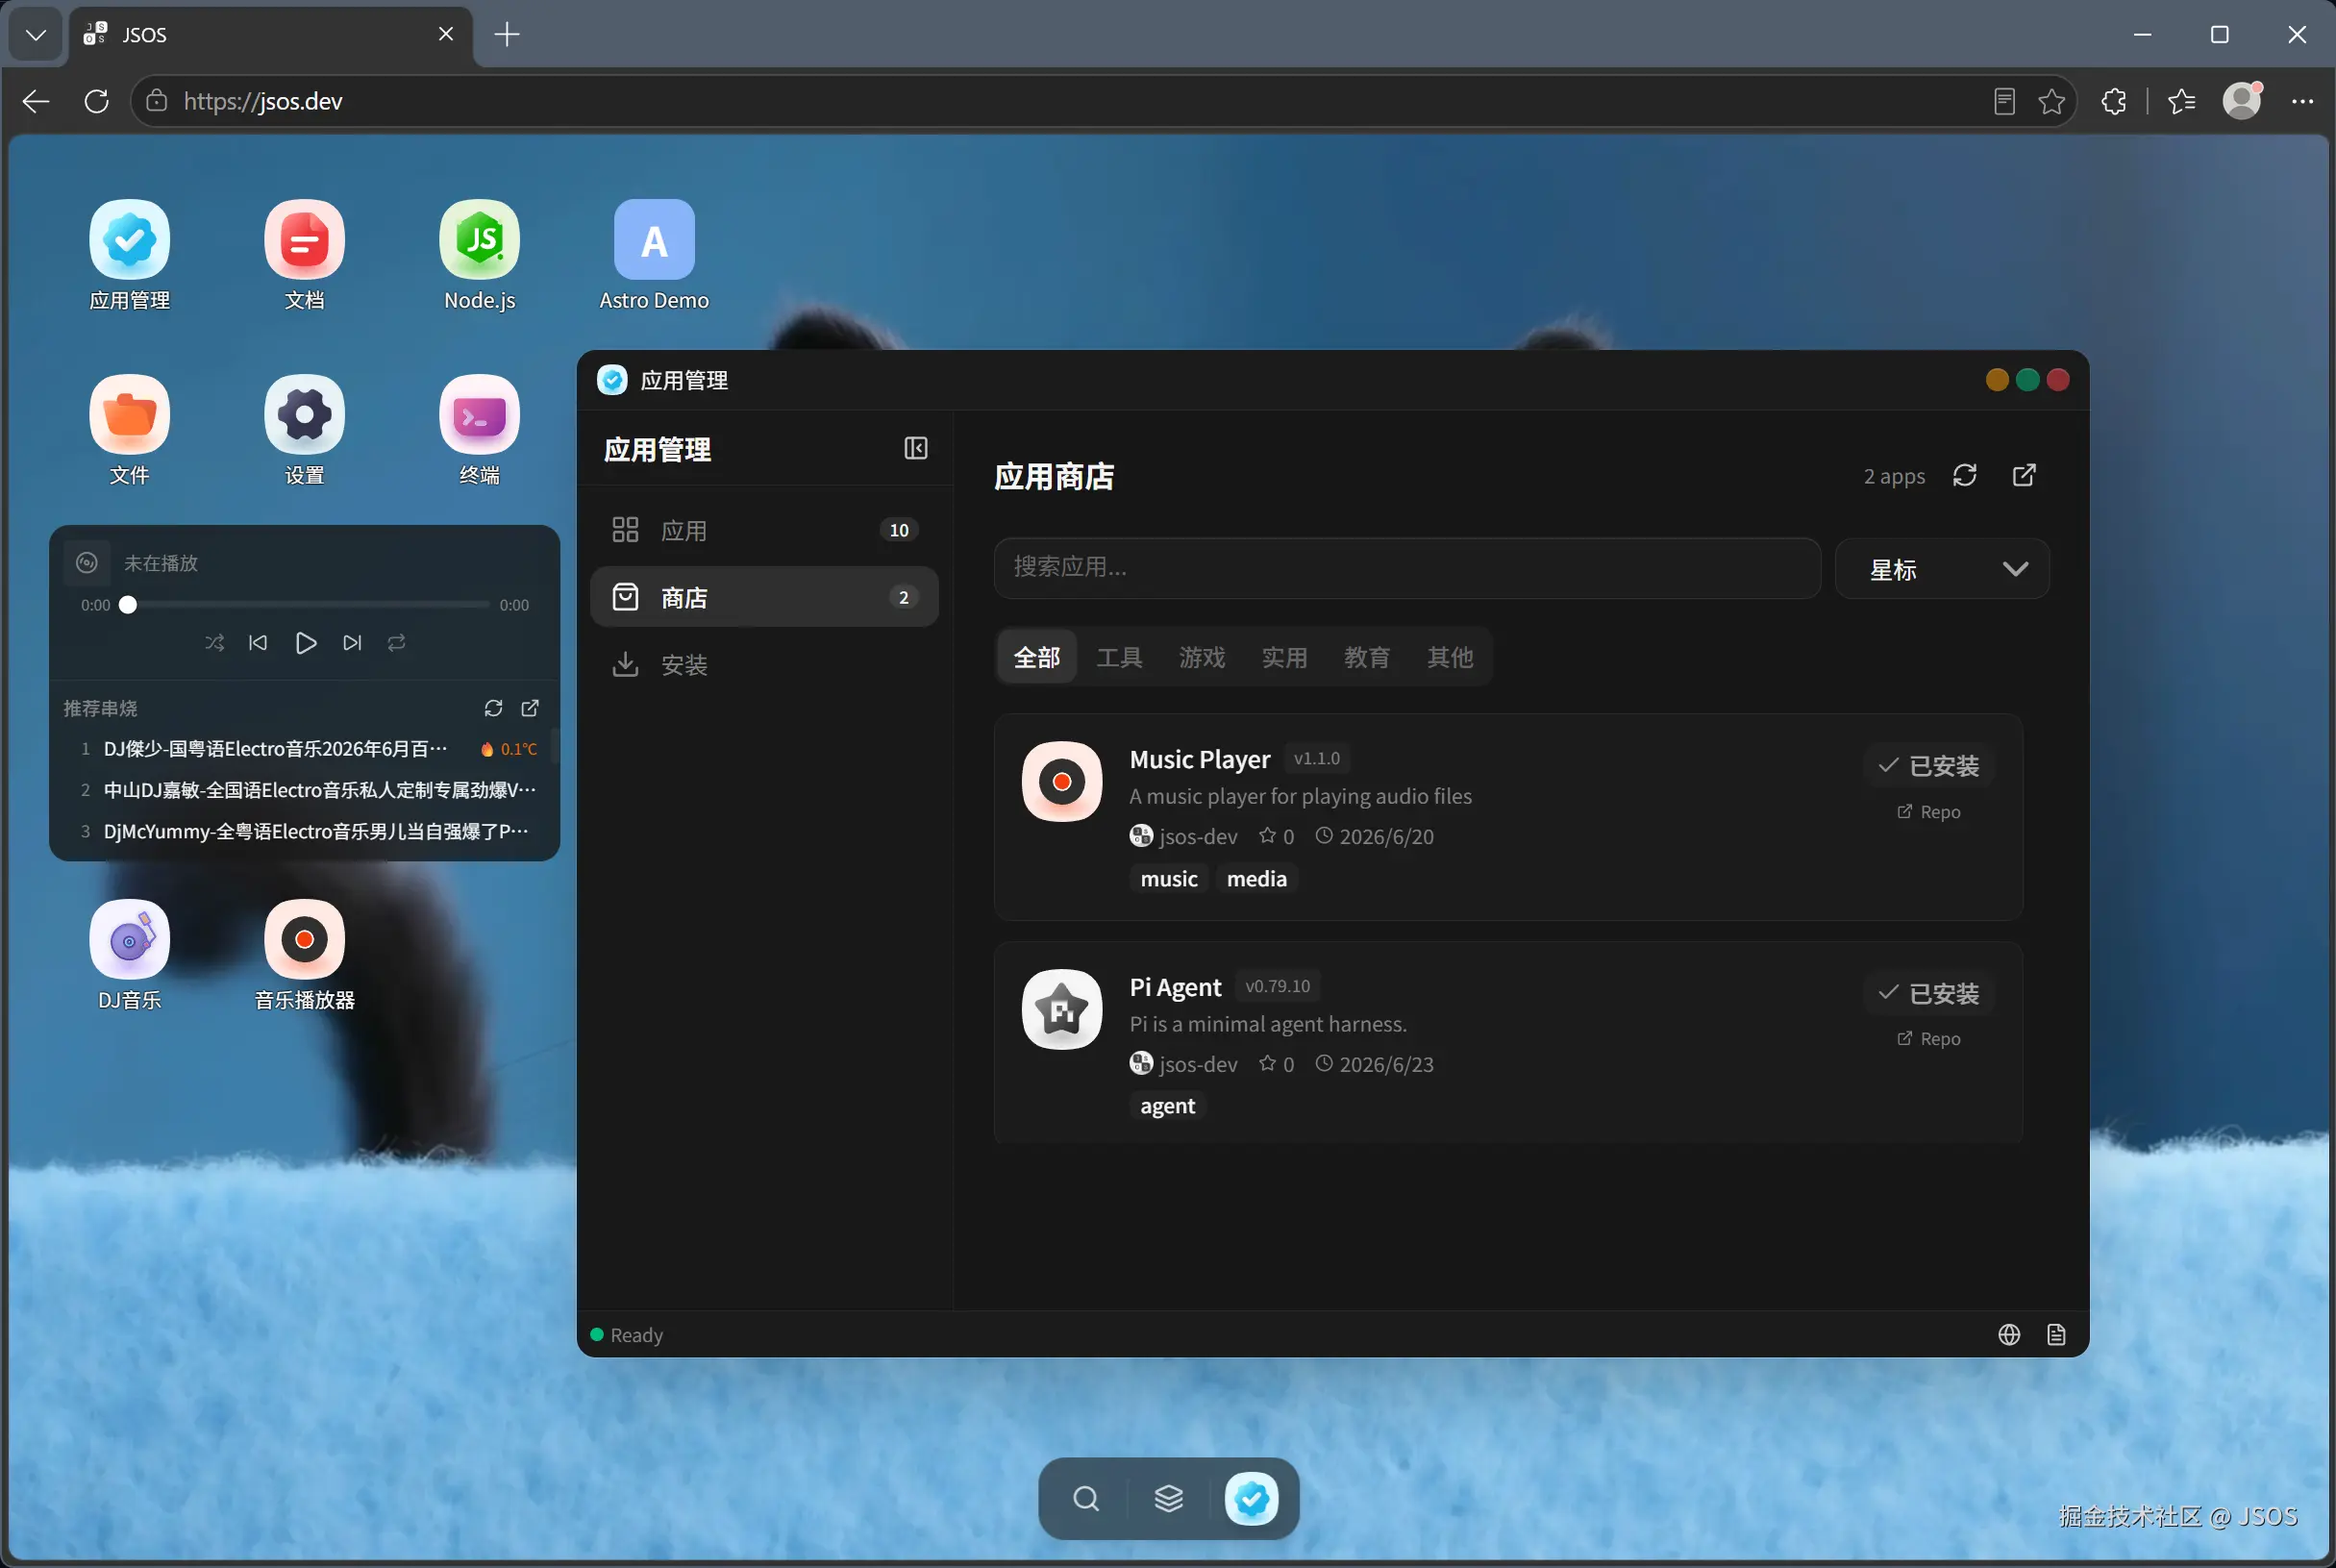Switch to the 游戏 category tab
The height and width of the screenshot is (1568, 2336).
1202,657
